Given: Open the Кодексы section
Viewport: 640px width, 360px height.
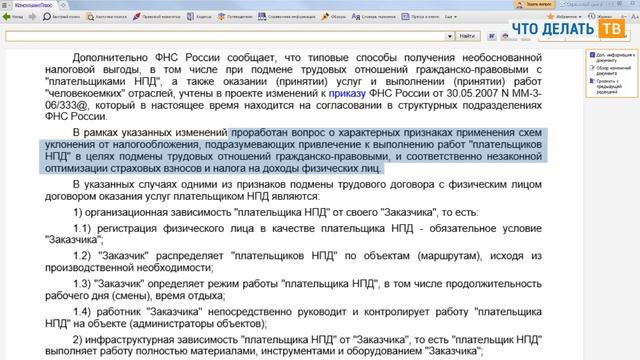Looking at the screenshot, I should point(199,17).
